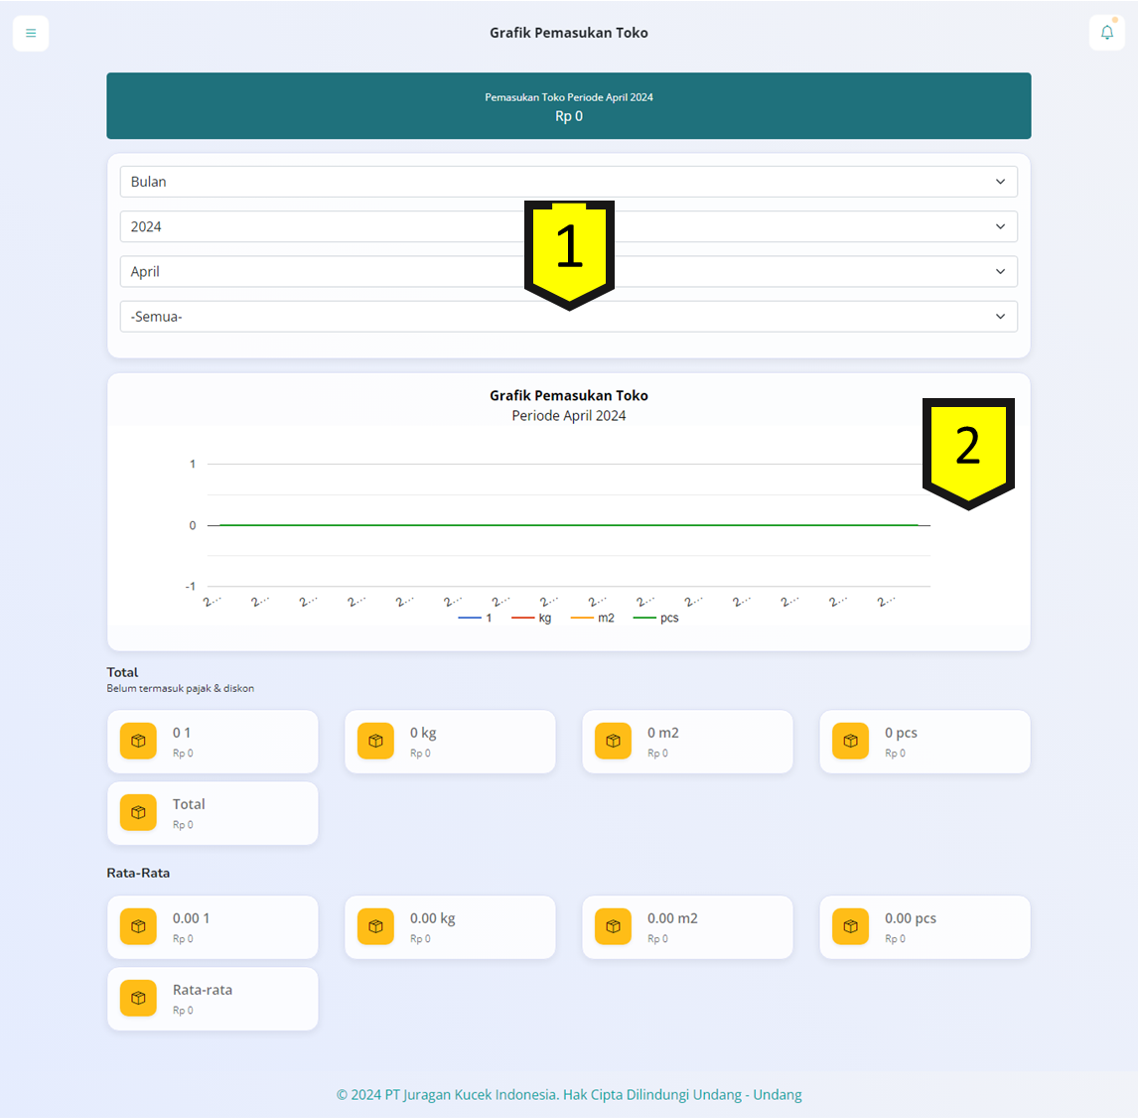
Task: Click the box icon on Rata-rata card
Action: (138, 998)
